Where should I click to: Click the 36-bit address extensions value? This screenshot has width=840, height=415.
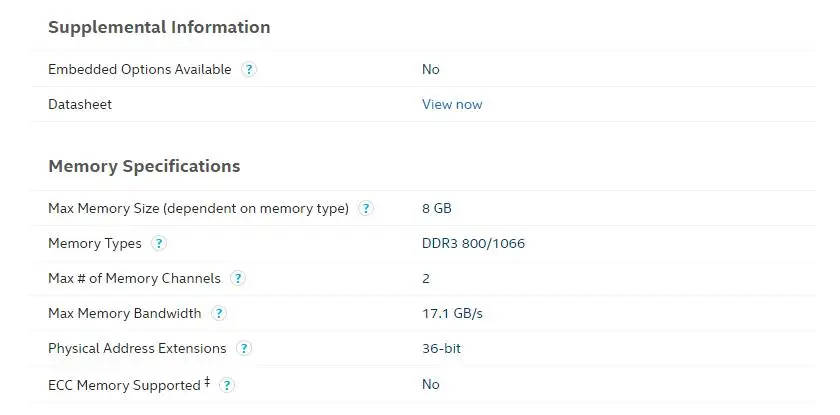point(441,348)
